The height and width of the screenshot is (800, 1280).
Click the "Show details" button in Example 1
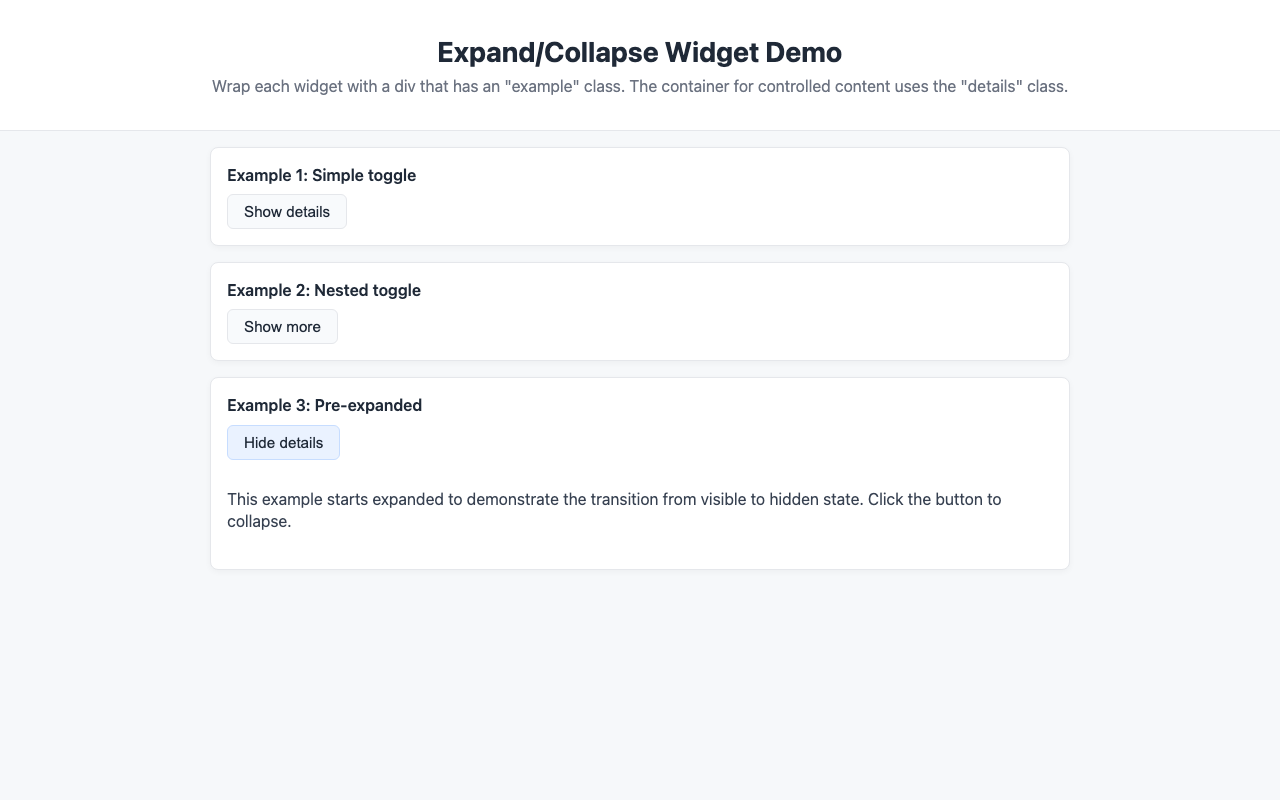click(x=287, y=211)
